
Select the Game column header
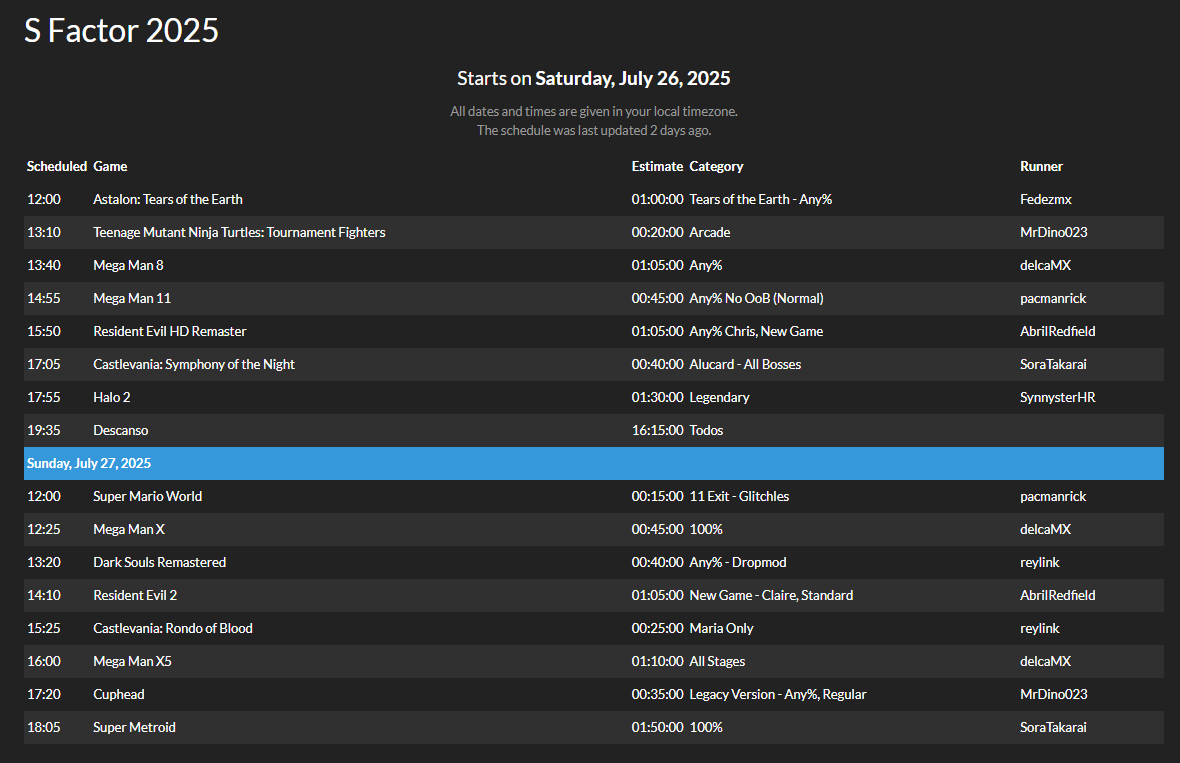[x=110, y=166]
